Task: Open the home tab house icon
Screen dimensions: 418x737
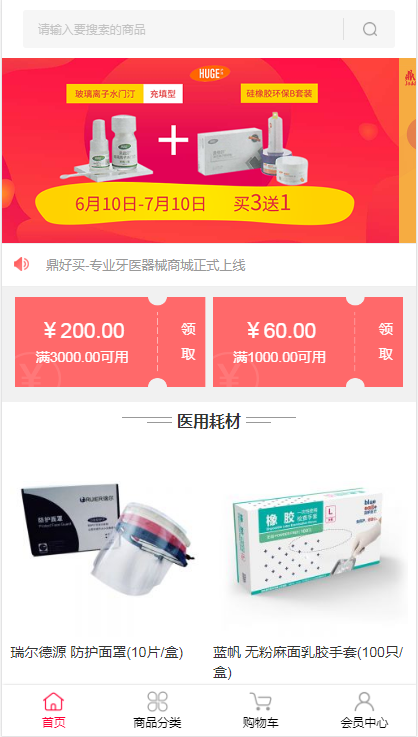Action: point(54,701)
